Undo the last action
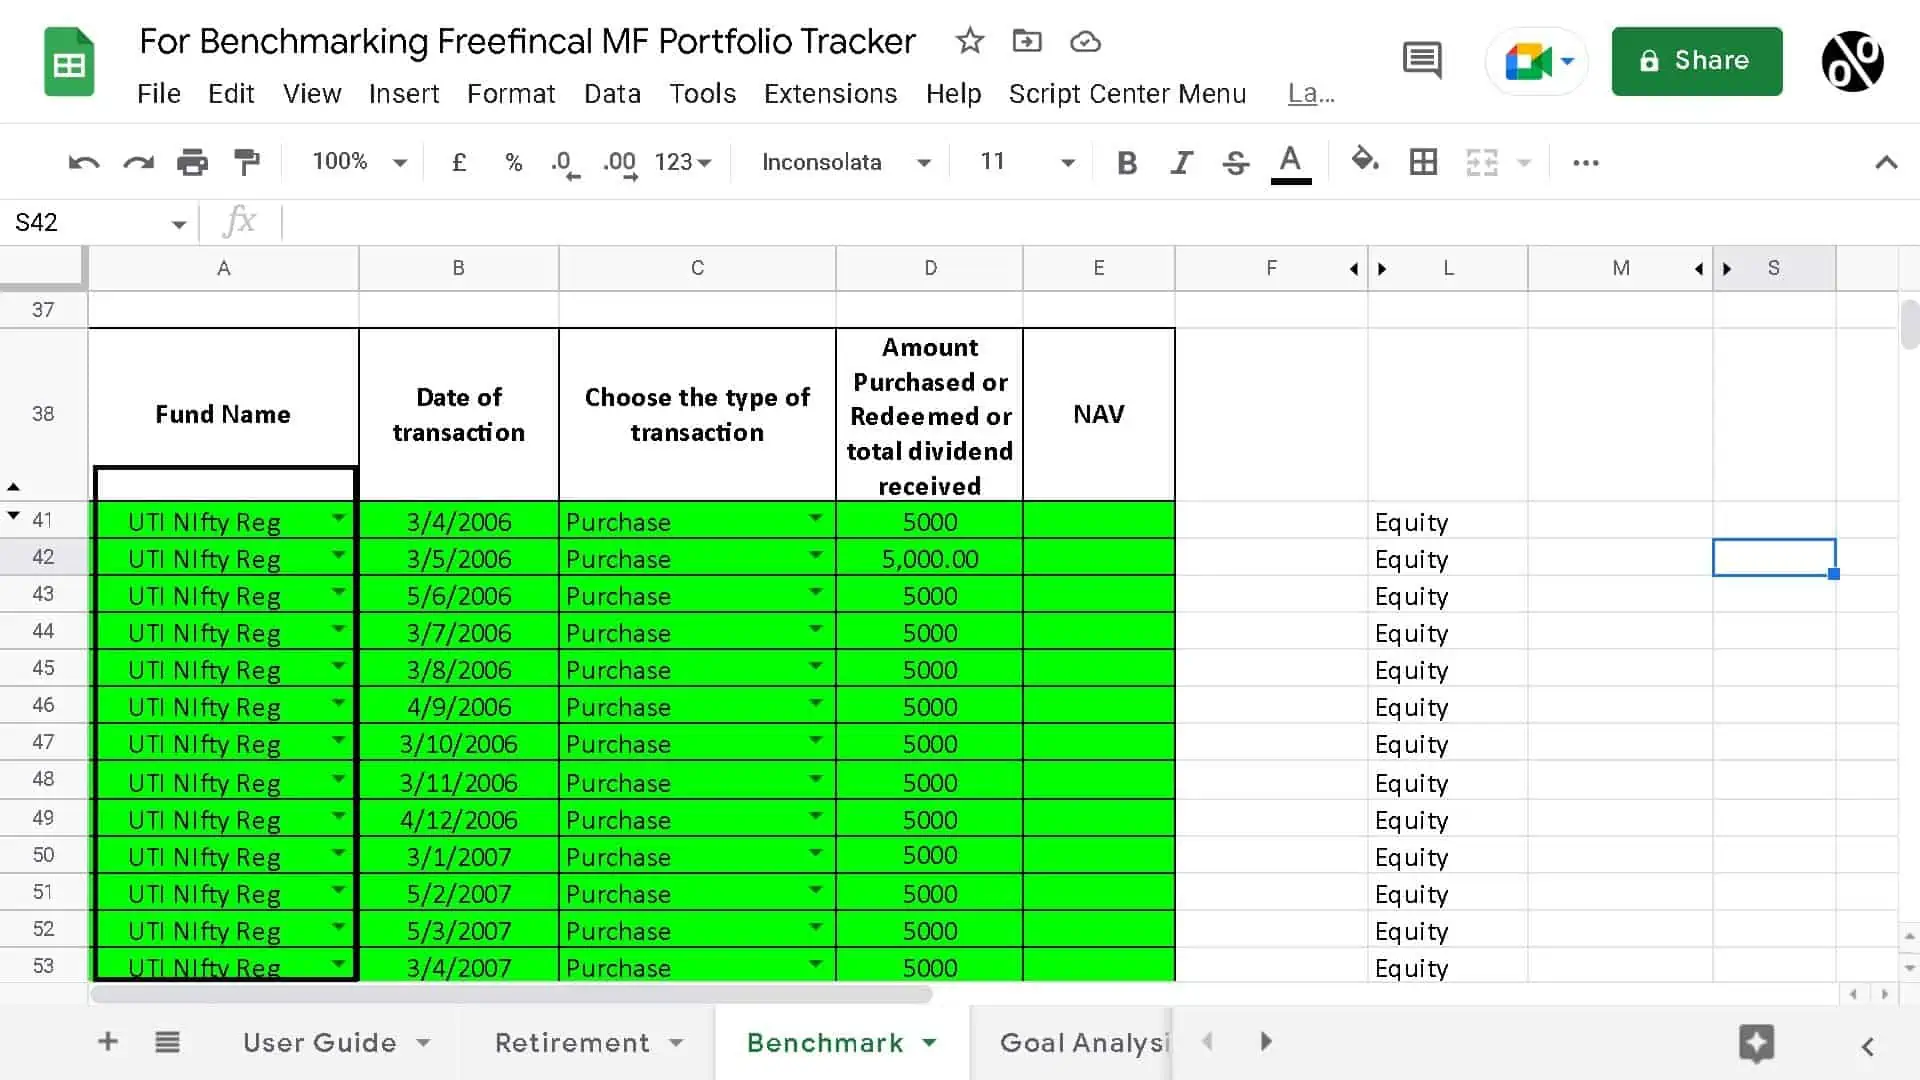Screen dimensions: 1920x1080 pos(84,162)
